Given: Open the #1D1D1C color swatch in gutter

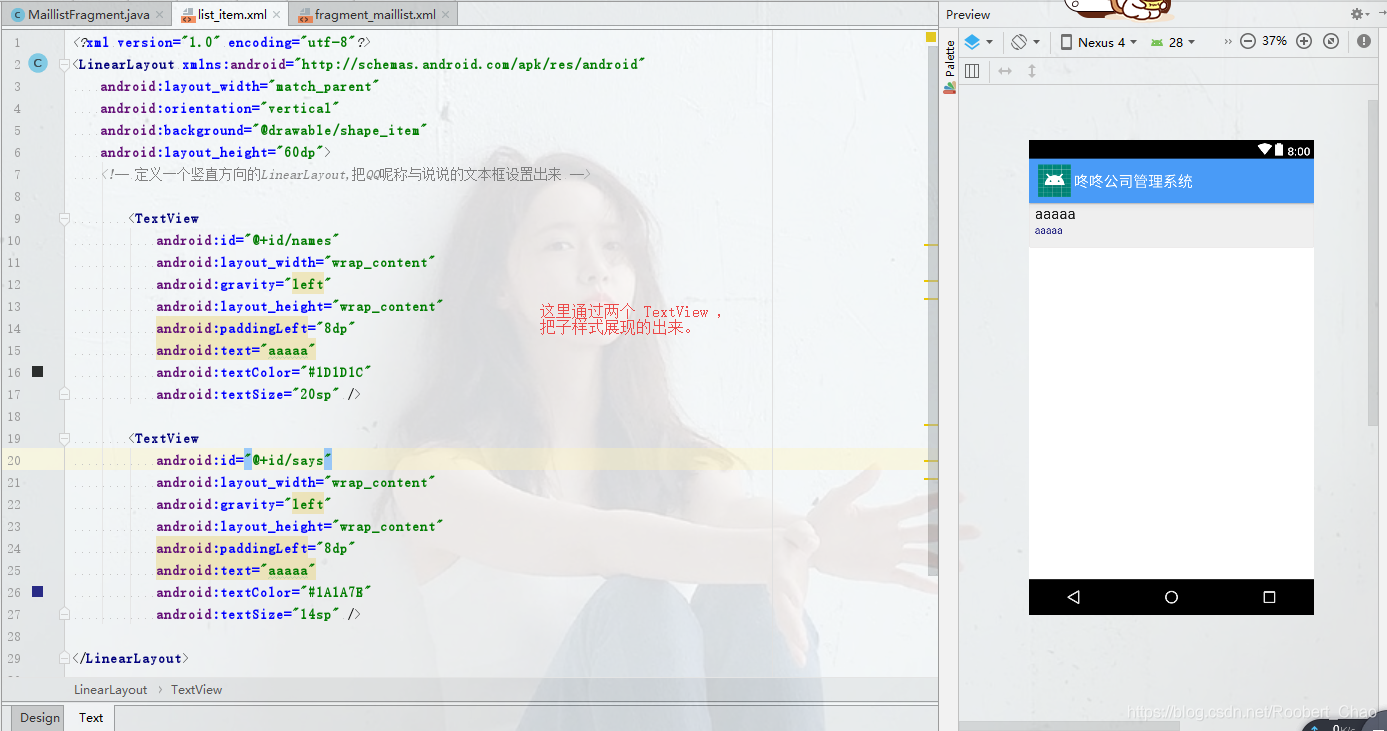Looking at the screenshot, I should tap(38, 372).
